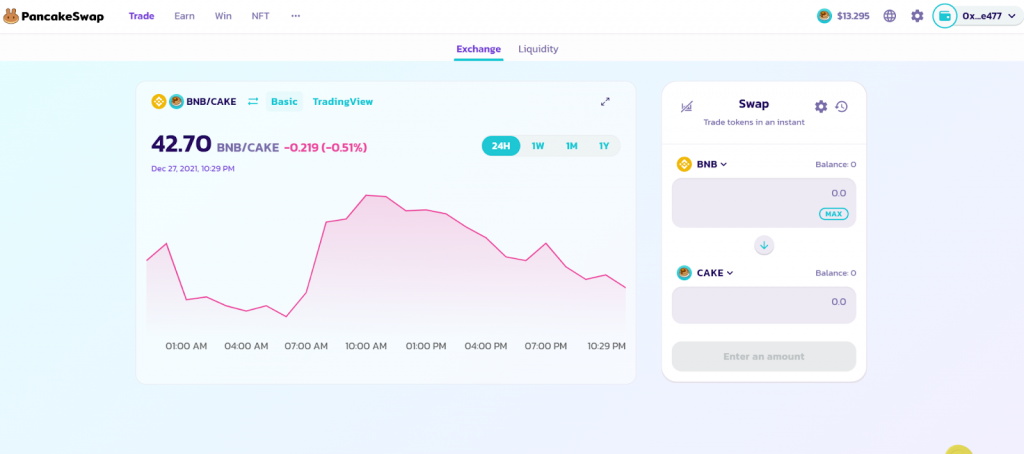
Task: Click the wallet icon in header
Action: point(944,16)
